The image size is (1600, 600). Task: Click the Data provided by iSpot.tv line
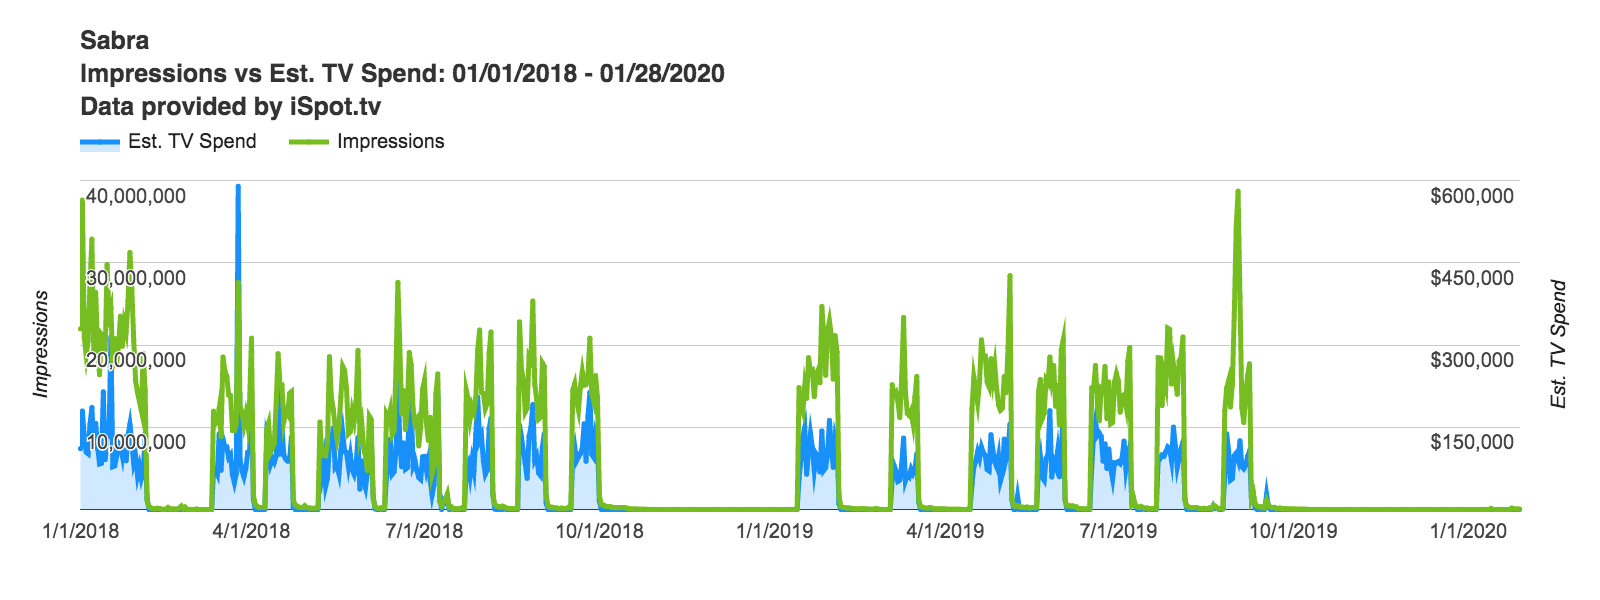tap(230, 107)
